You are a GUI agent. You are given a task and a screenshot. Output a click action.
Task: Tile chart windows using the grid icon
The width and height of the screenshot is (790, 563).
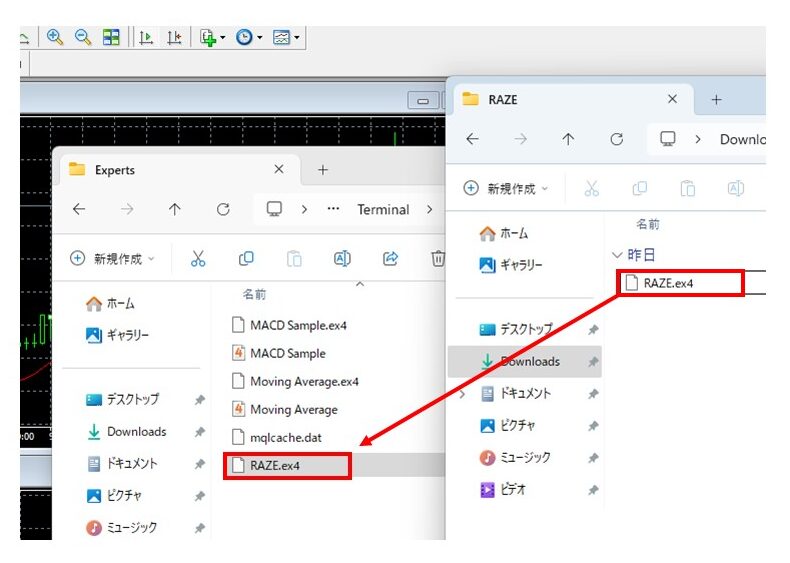[x=111, y=37]
